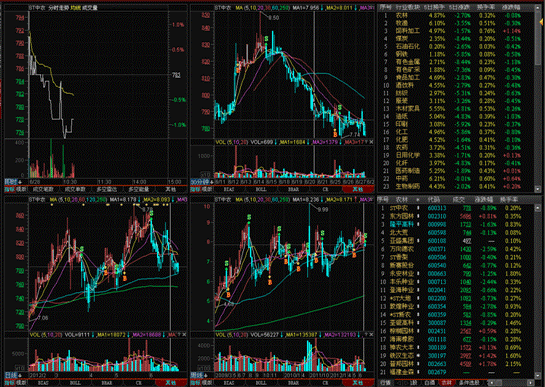This screenshot has width=545, height=387.
Task: Select the 成交单数 indicator tab under intraday chart
Action: pos(75,190)
